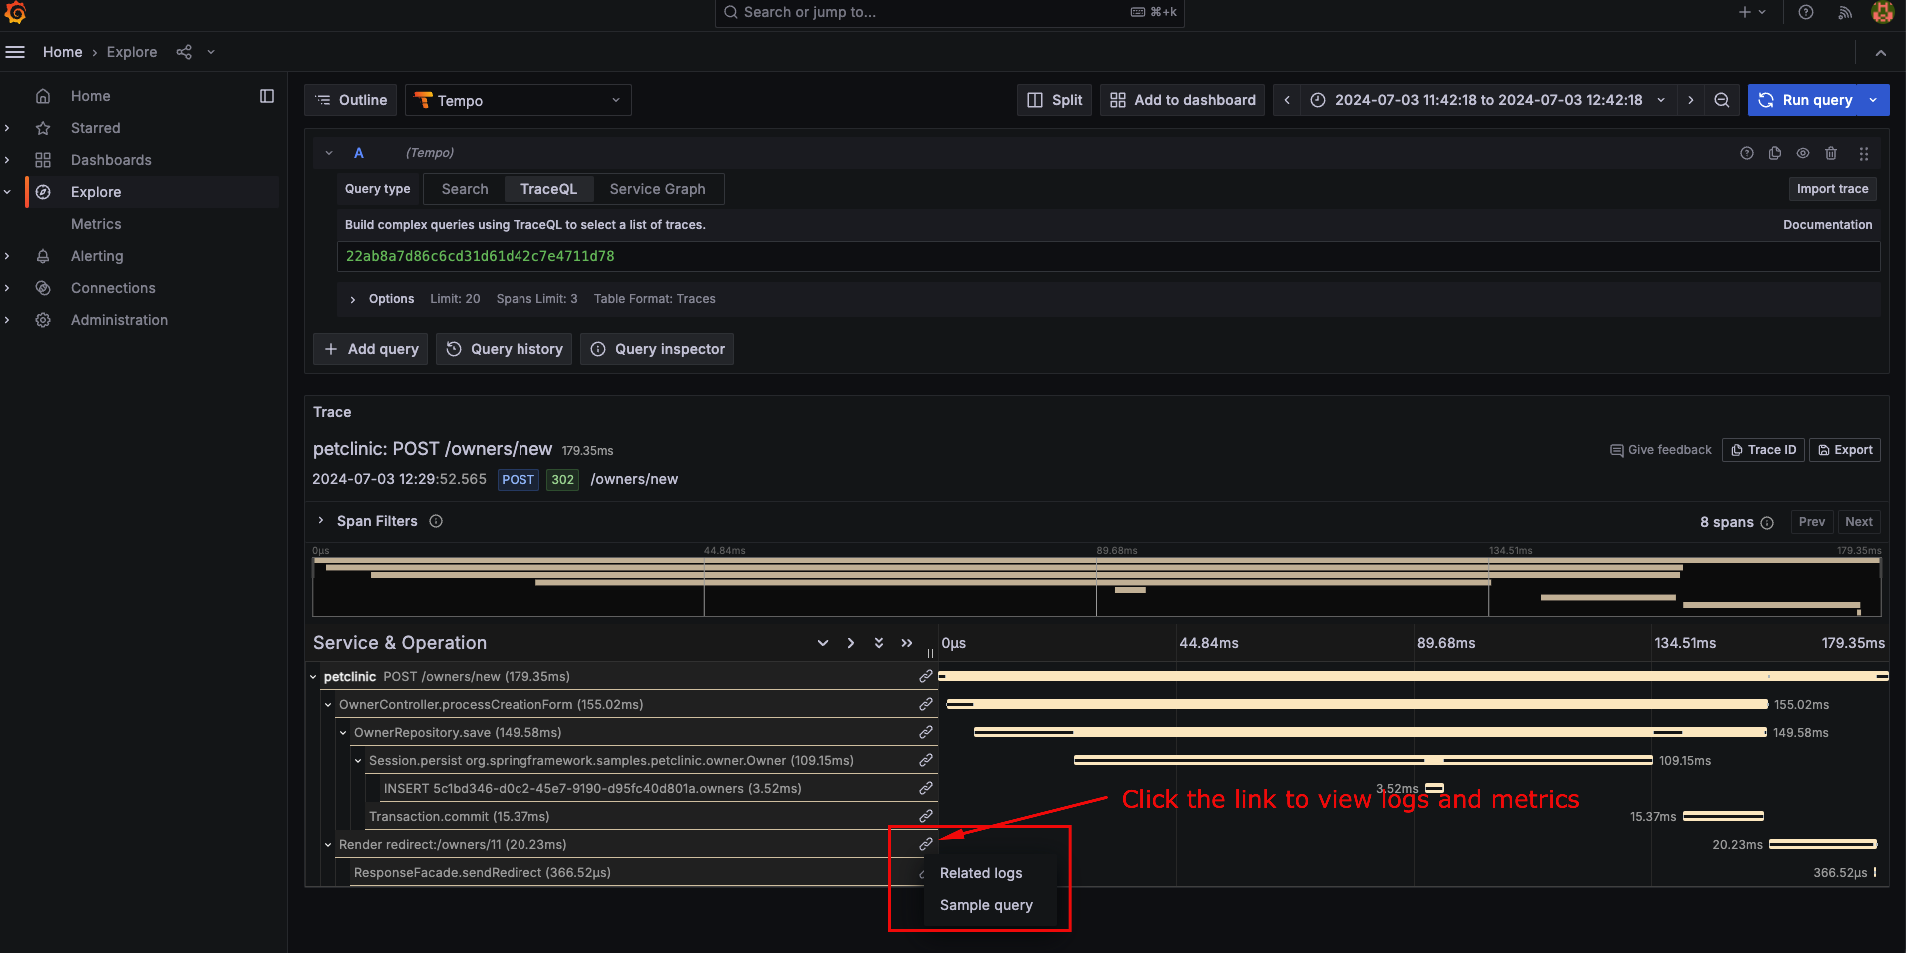This screenshot has width=1906, height=953.
Task: Open the Tempo data source dropdown
Action: point(518,100)
